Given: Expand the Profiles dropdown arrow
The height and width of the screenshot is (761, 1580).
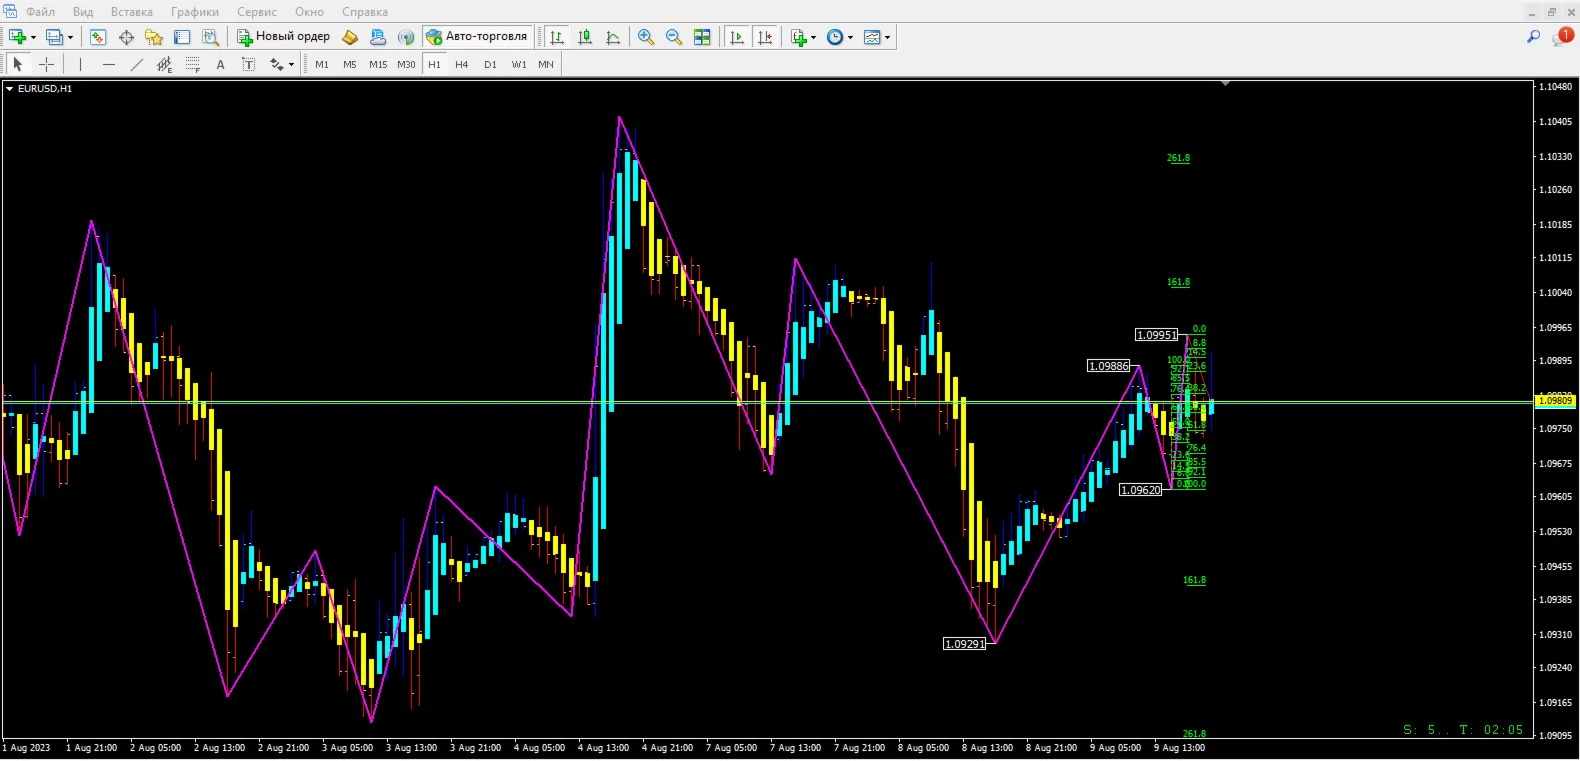Looking at the screenshot, I should (70, 38).
